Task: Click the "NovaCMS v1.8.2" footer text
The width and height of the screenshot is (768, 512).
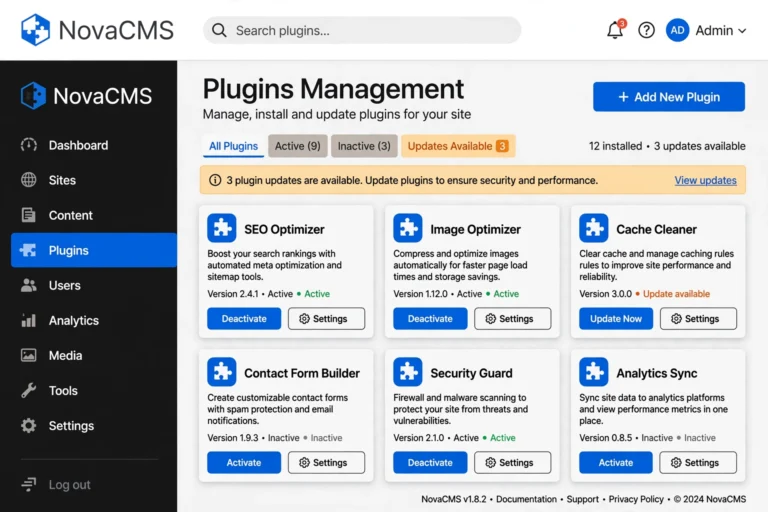Action: click(x=454, y=499)
